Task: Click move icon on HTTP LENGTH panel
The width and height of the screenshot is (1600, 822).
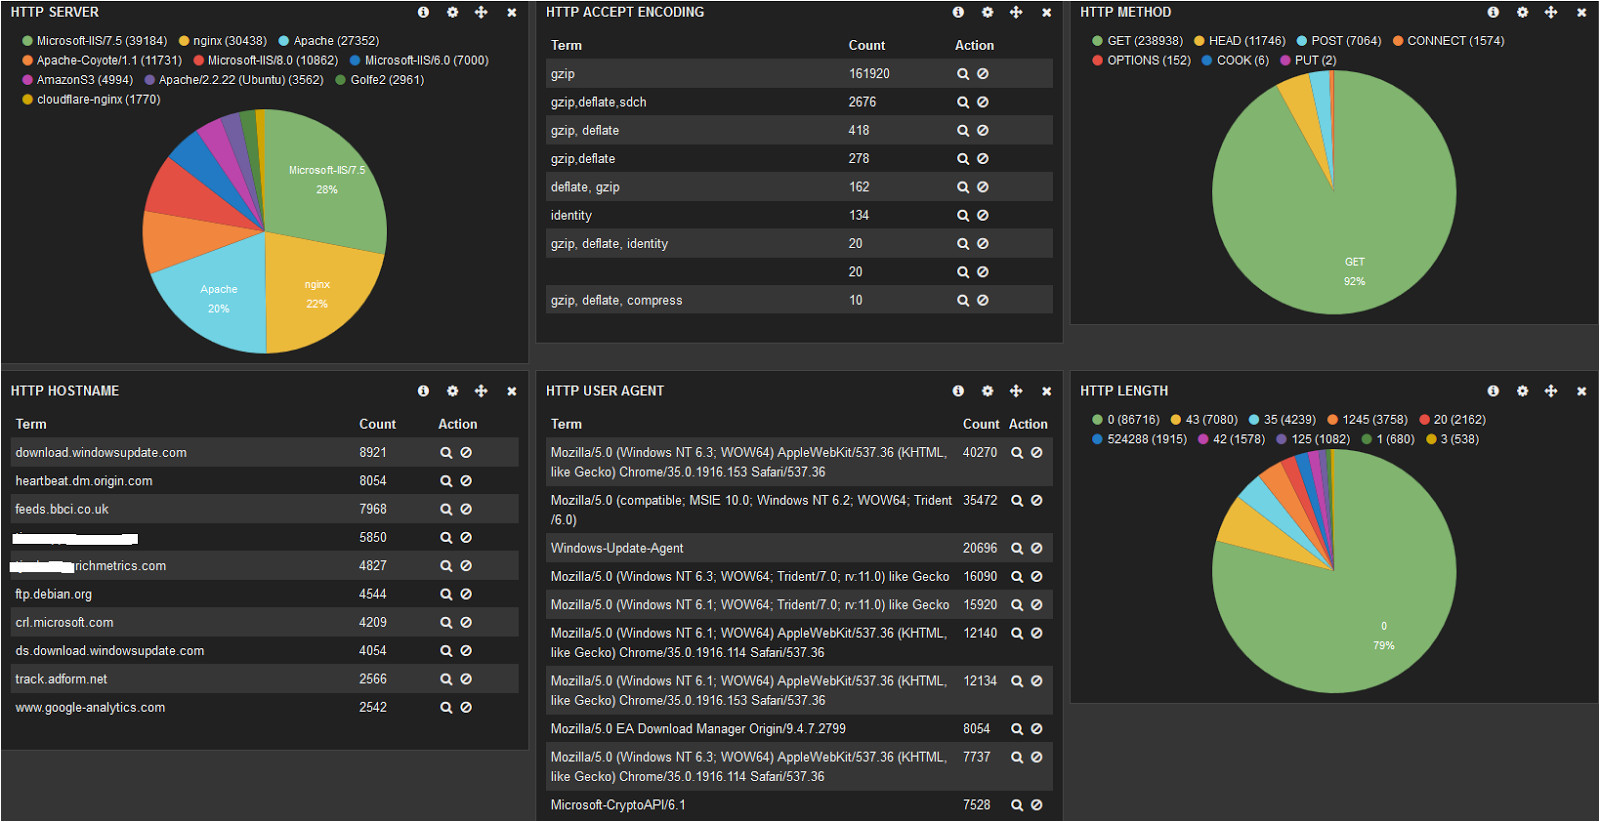Action: click(x=1551, y=391)
